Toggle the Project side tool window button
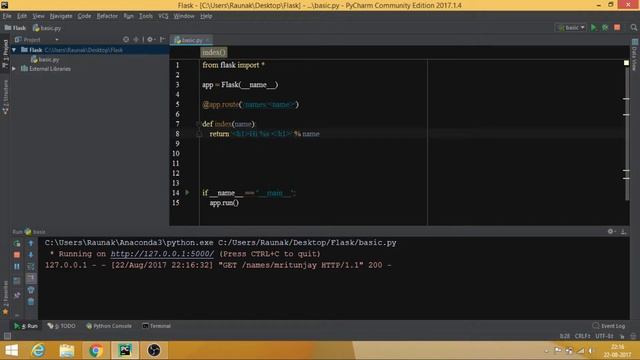 (5, 54)
